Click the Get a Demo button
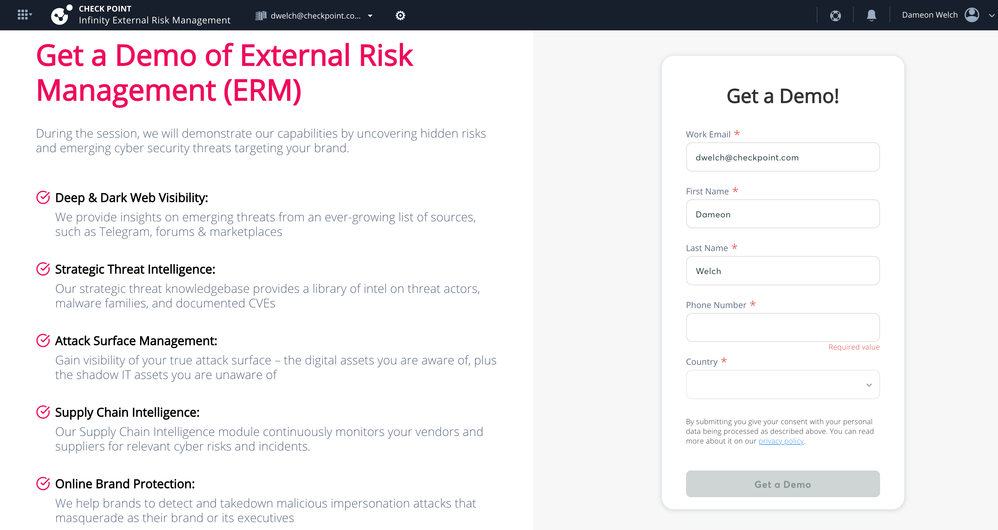Viewport: 998px width, 530px height. (782, 484)
